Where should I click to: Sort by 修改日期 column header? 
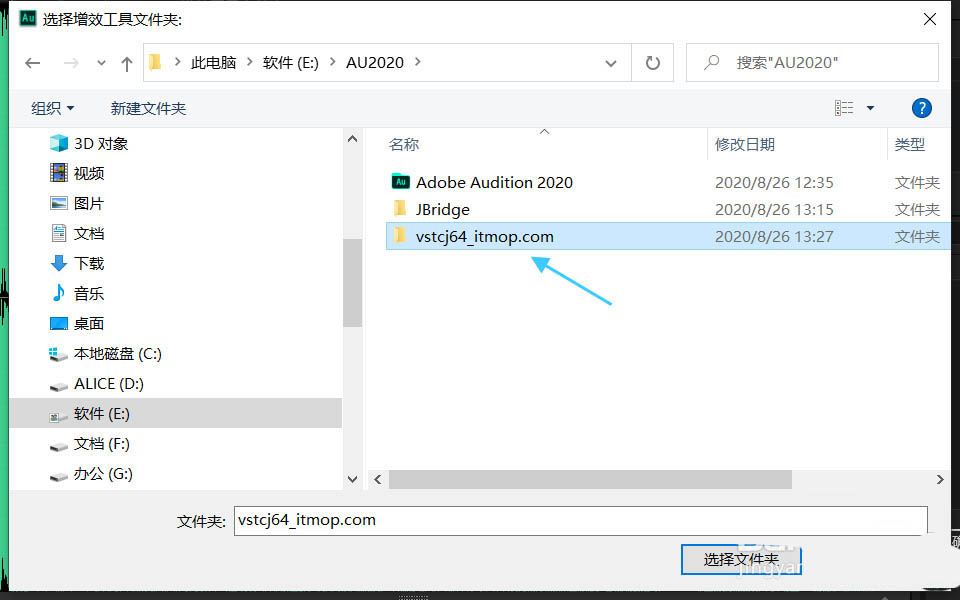tap(744, 145)
